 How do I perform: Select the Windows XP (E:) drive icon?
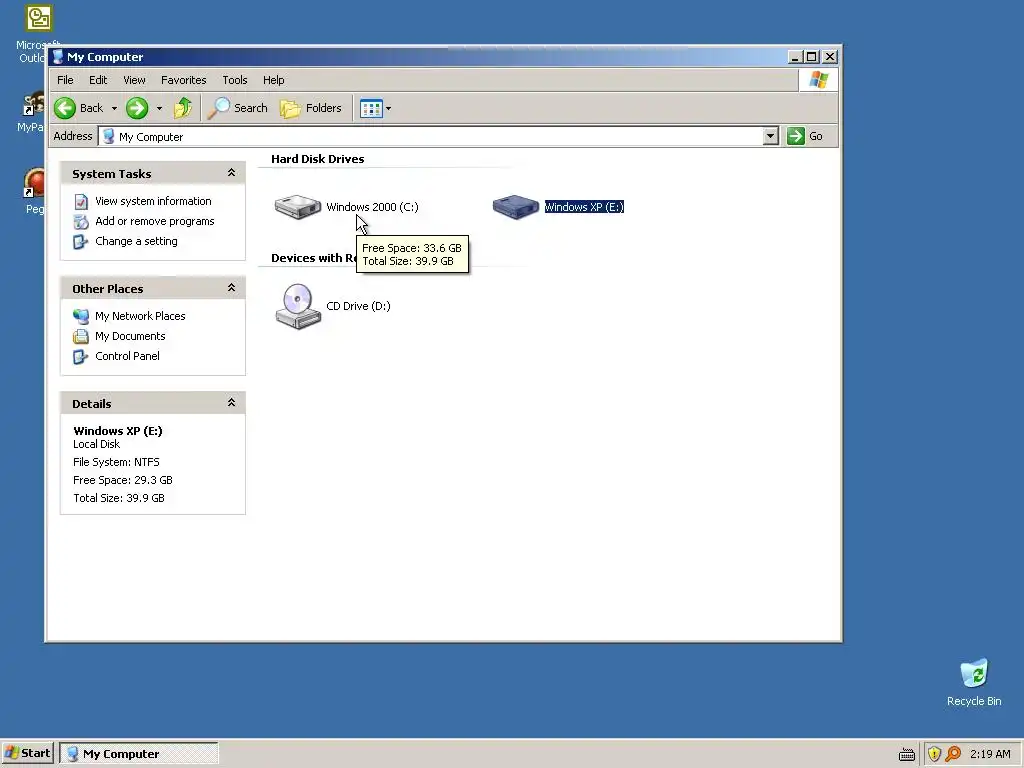point(516,206)
